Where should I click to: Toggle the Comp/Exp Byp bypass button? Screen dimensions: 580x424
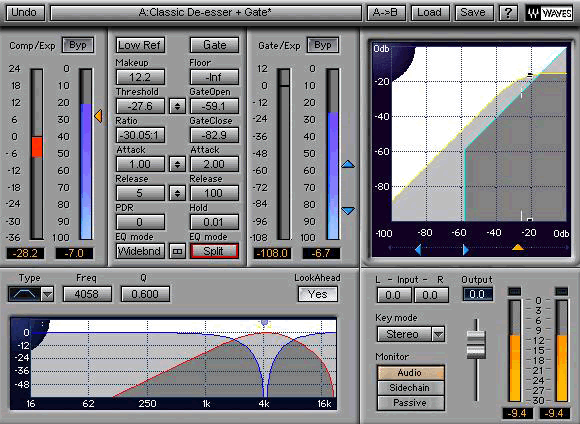pos(78,45)
